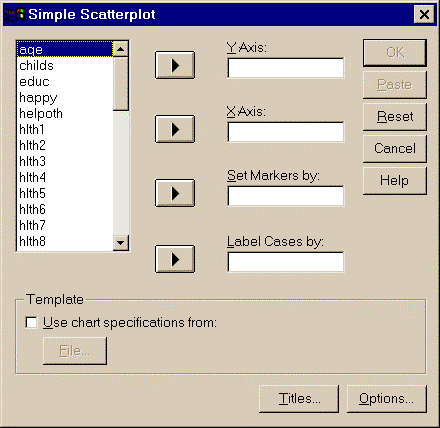Click the arrow button beside X Axis
The width and height of the screenshot is (440, 428).
175,129
